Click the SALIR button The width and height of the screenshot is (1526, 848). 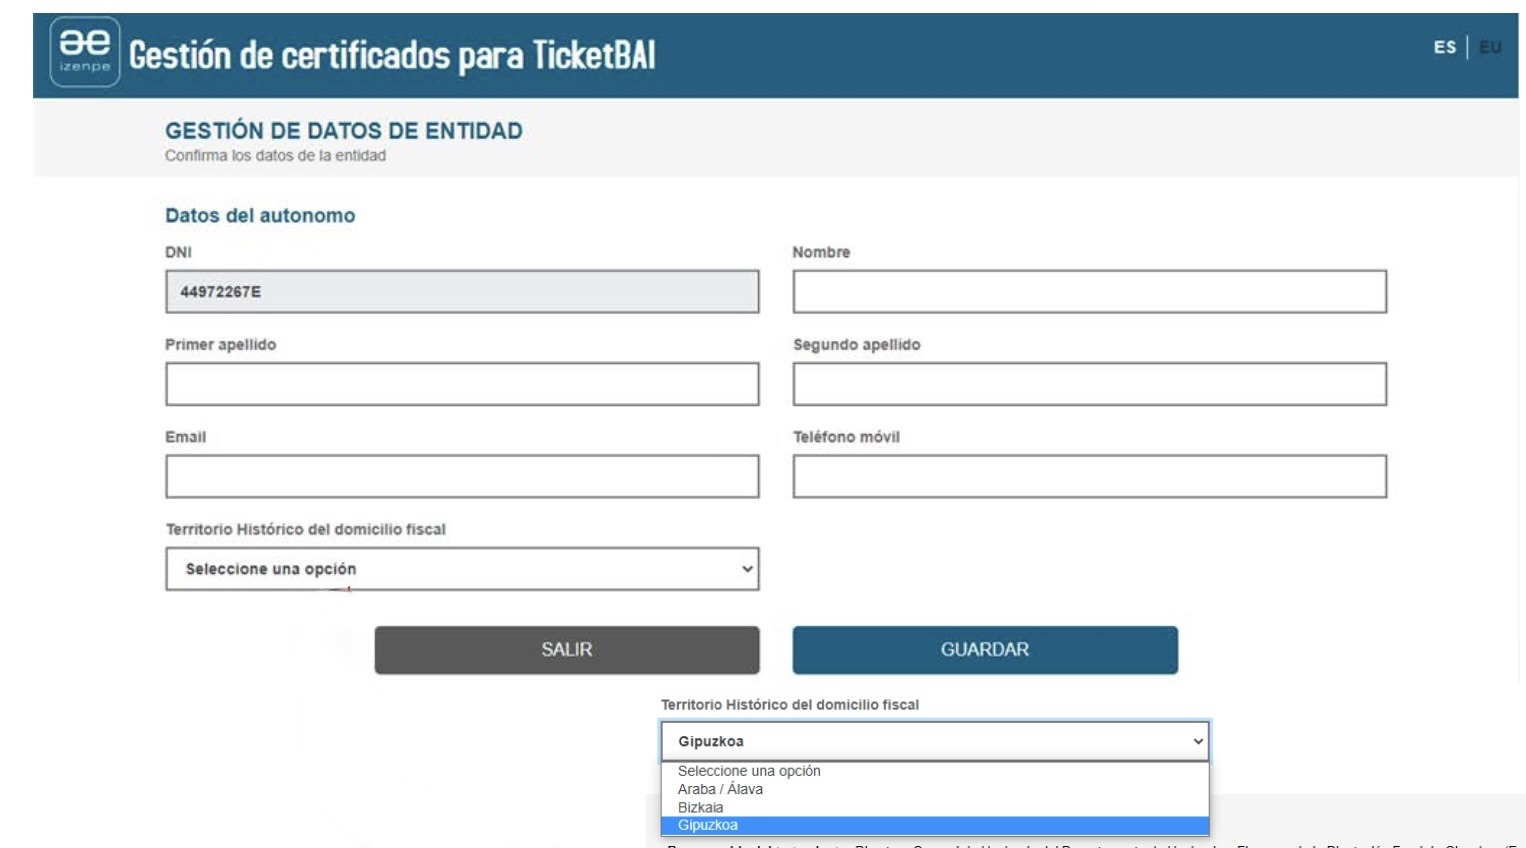tap(567, 650)
